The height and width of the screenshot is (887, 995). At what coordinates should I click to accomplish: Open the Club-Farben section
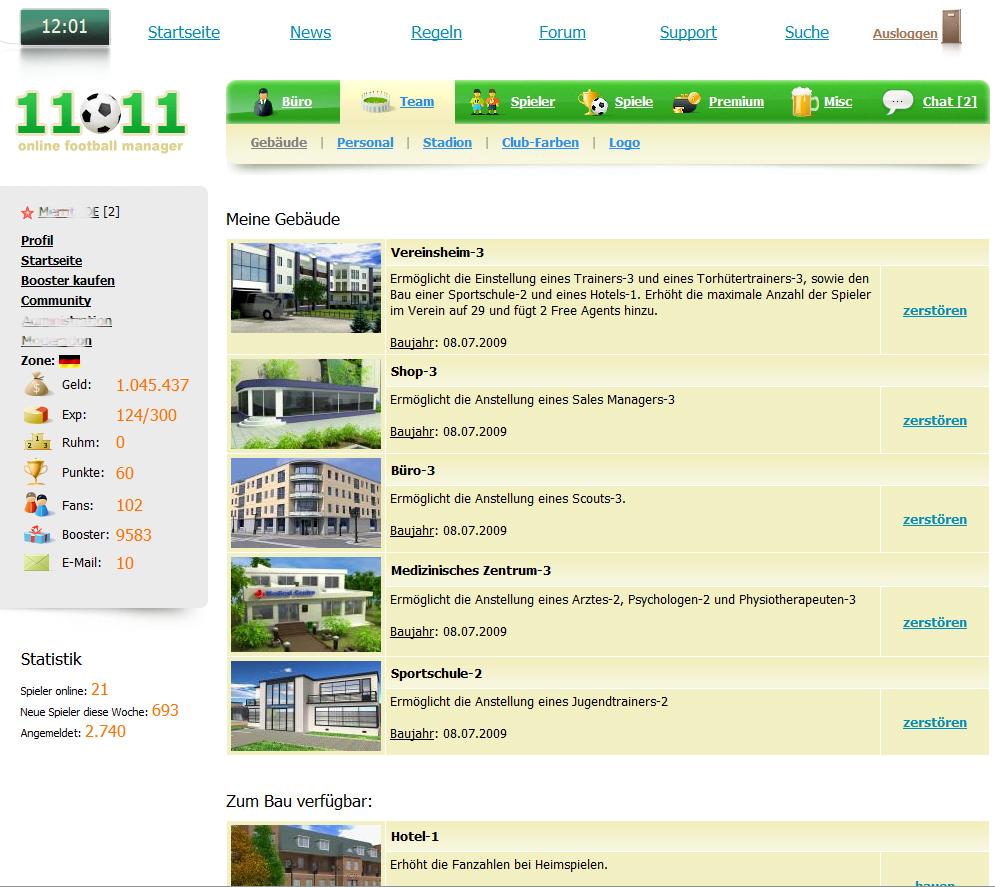[x=540, y=143]
